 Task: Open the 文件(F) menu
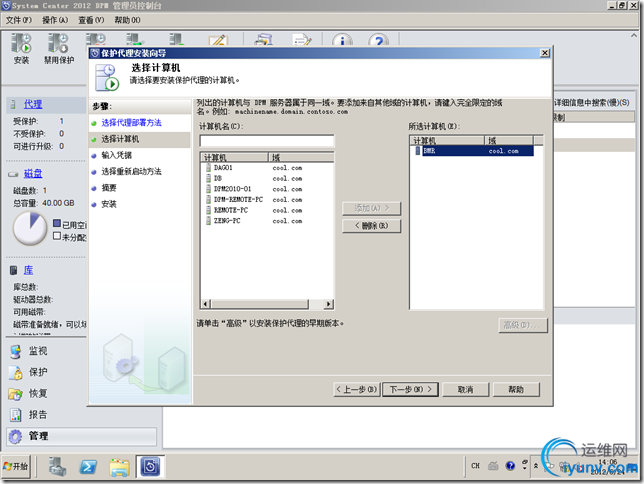[x=18, y=20]
